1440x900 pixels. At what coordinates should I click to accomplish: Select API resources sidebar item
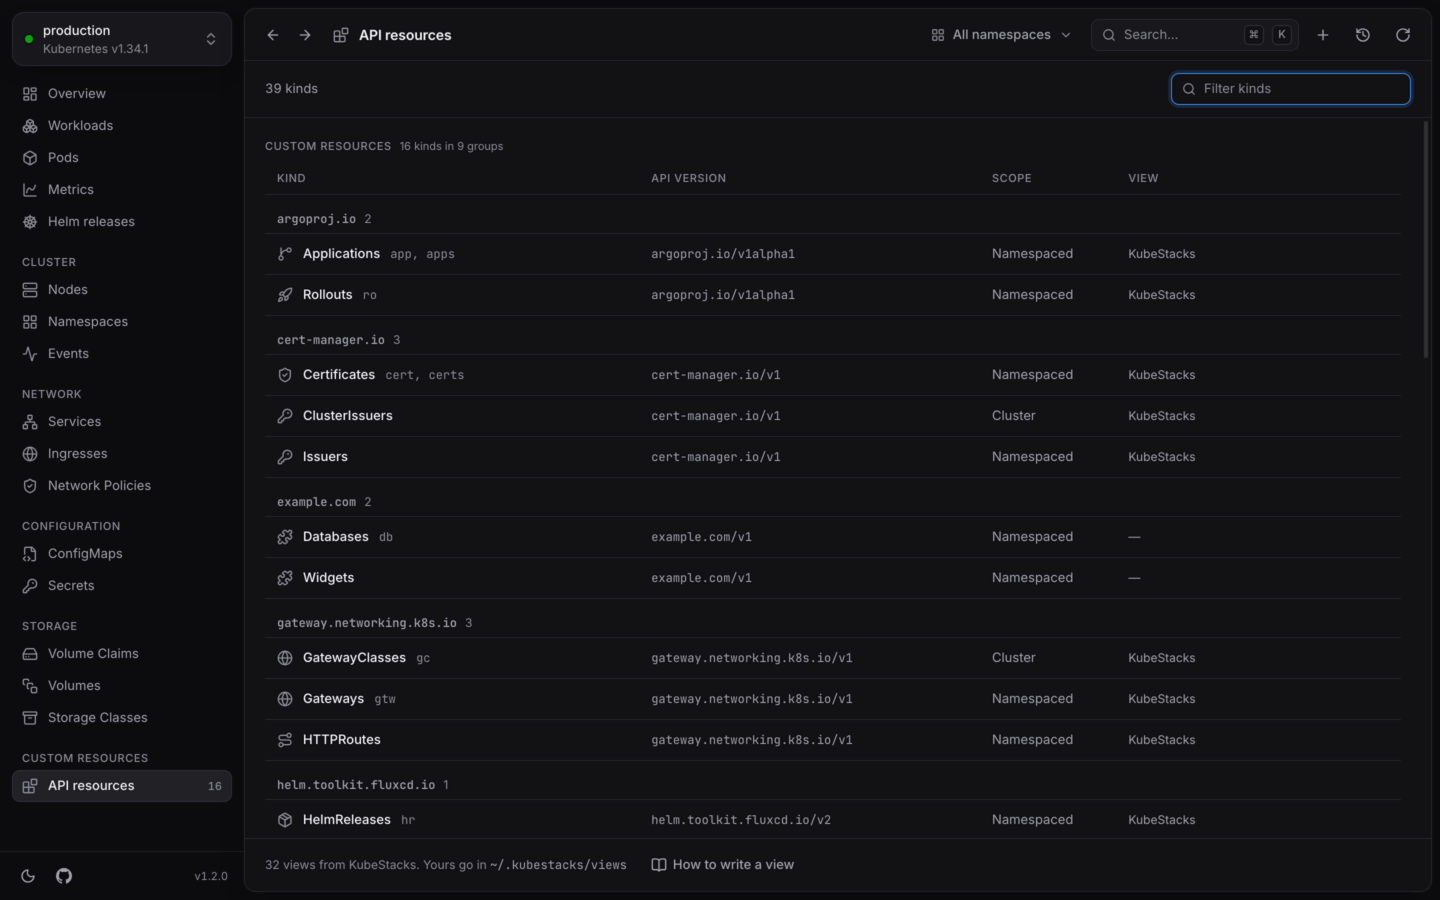tap(122, 786)
